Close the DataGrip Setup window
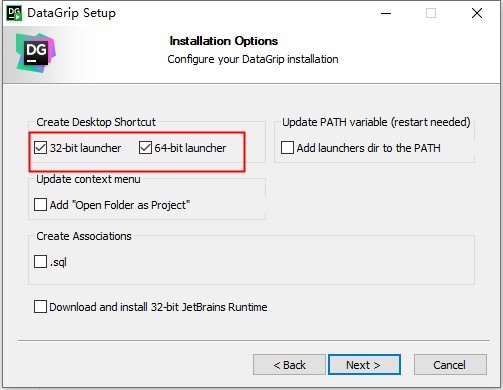 pyautogui.click(x=477, y=13)
